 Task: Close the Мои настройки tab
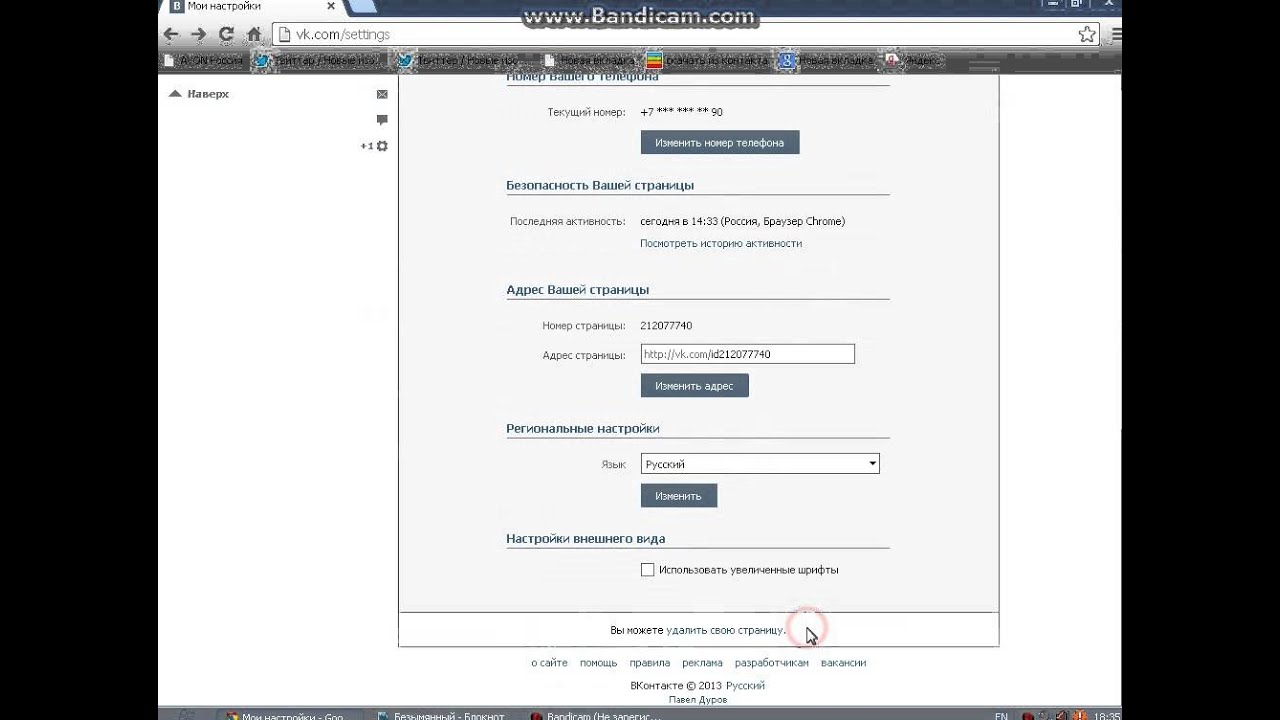tap(331, 6)
